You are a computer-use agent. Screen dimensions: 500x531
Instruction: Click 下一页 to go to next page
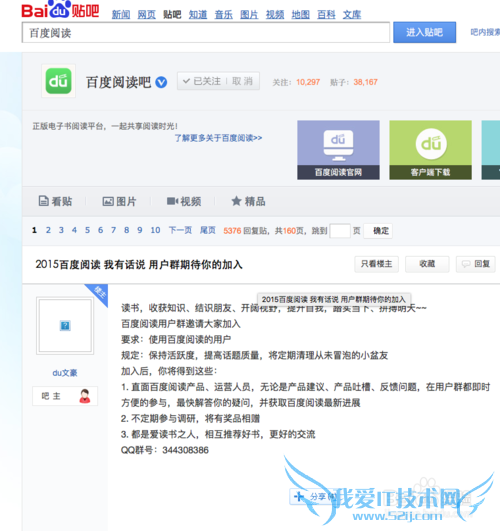tap(180, 230)
